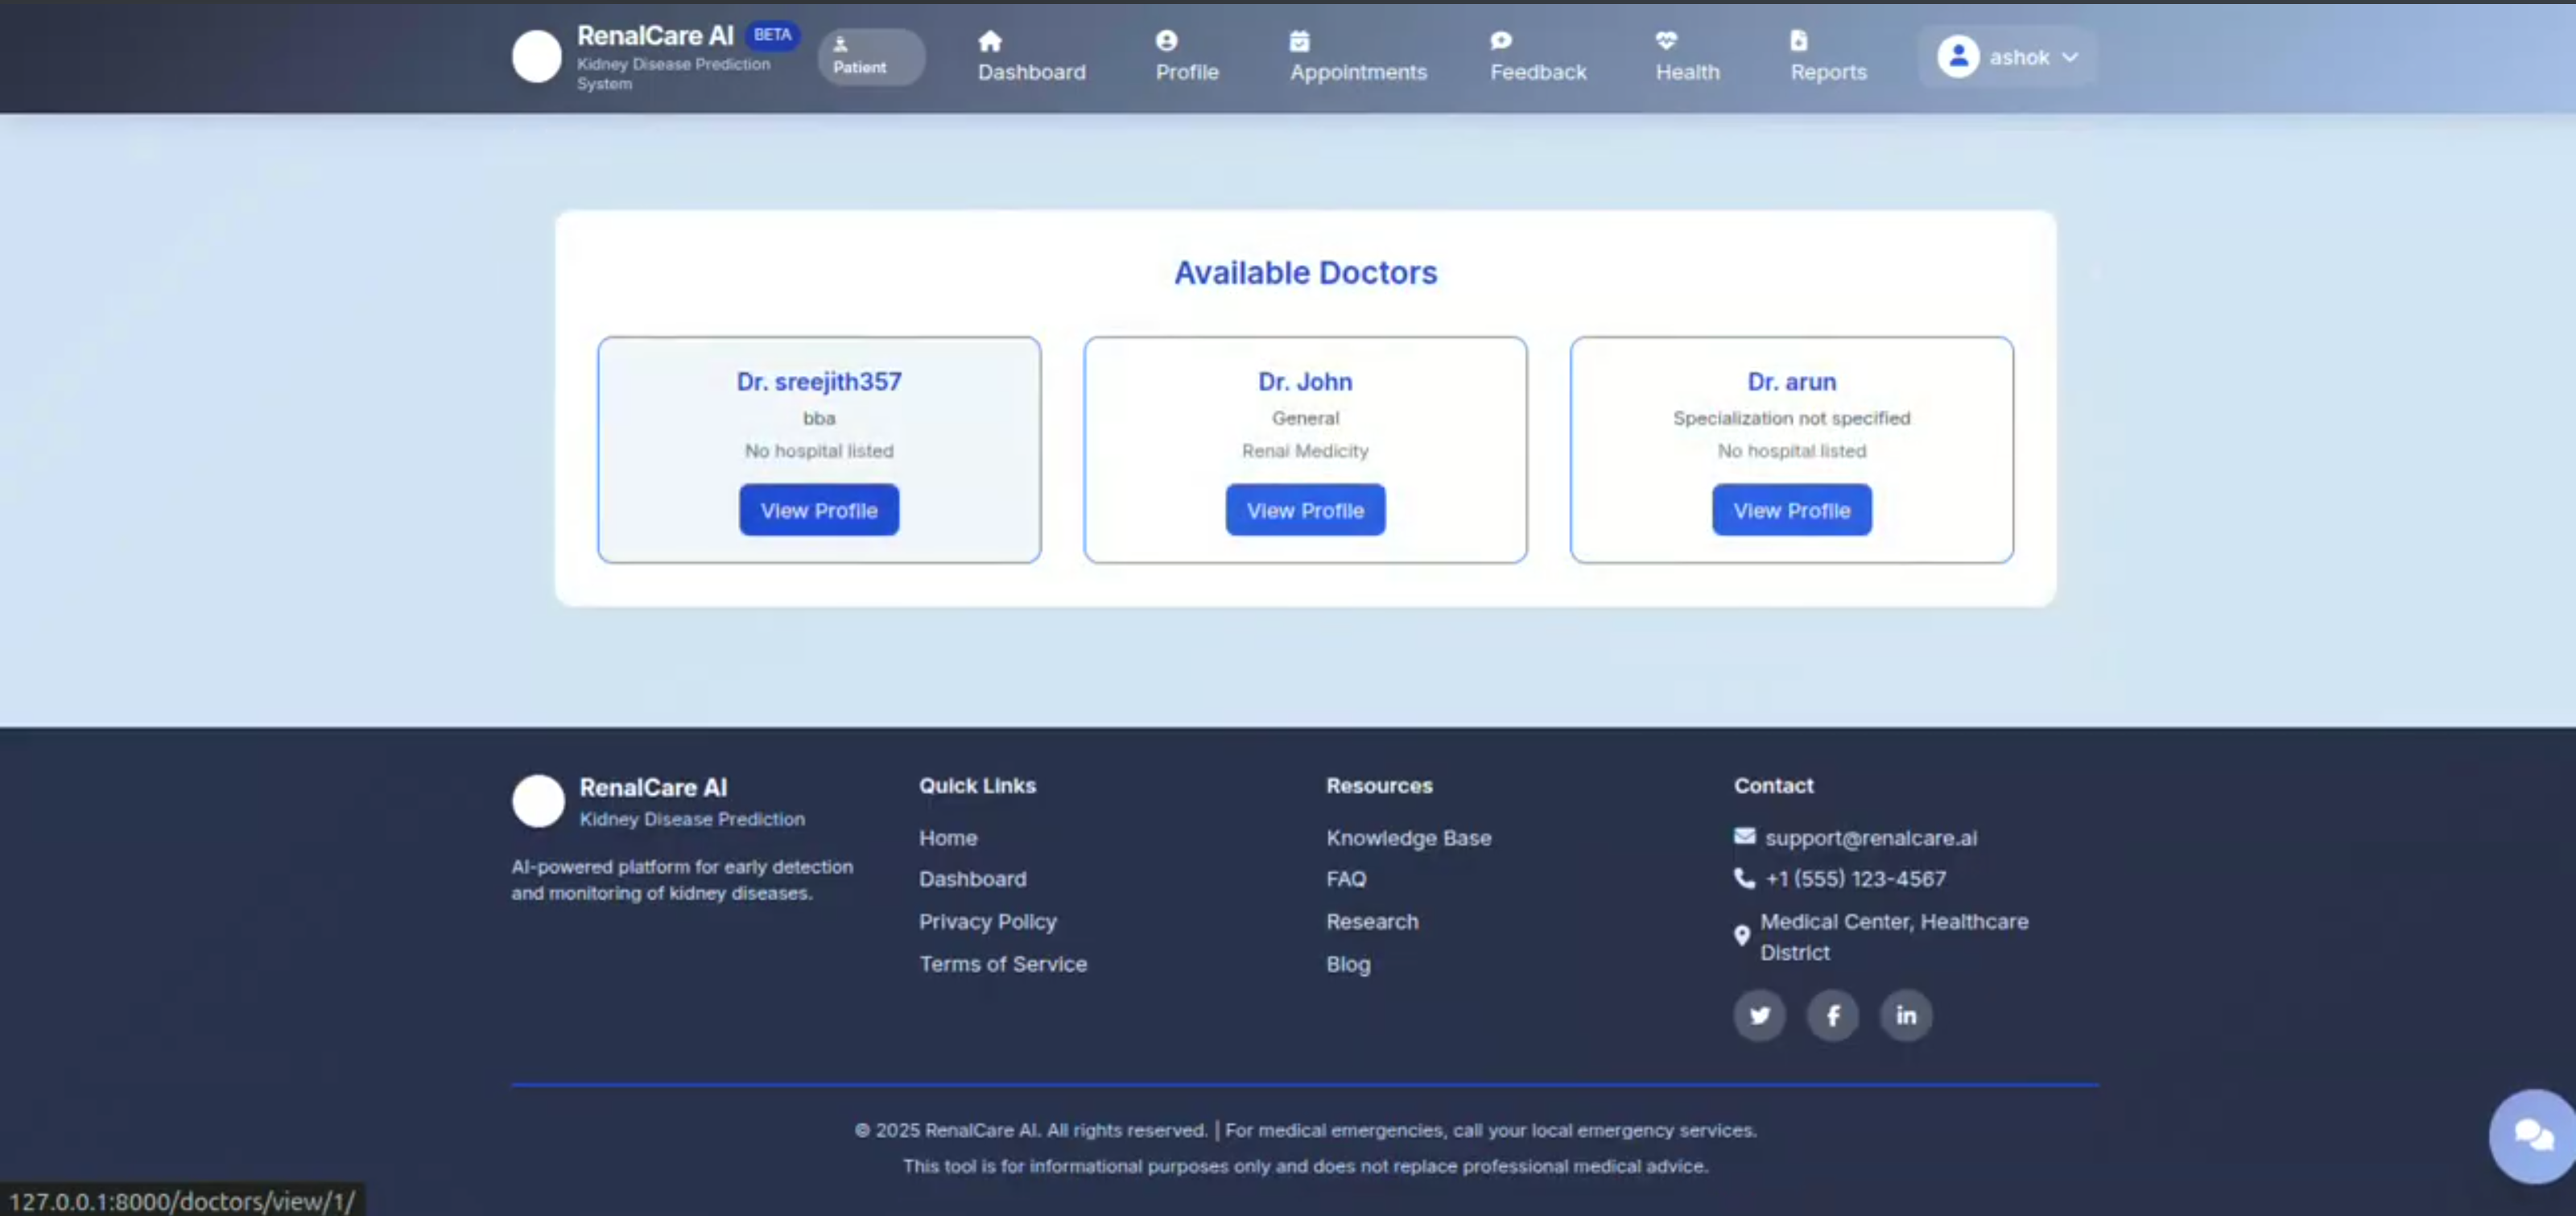2576x1216 pixels.
Task: Click the General specialization under Dr. John
Action: coord(1305,418)
